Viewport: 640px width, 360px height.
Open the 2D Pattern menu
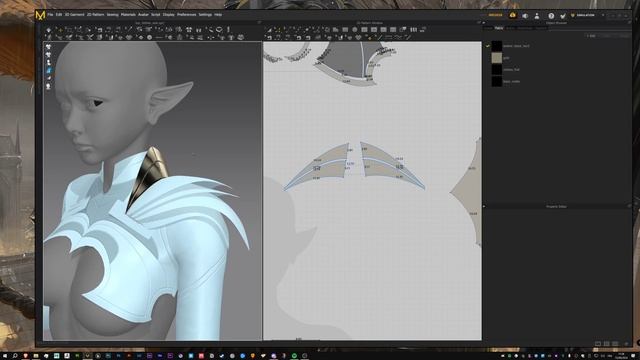(96, 15)
